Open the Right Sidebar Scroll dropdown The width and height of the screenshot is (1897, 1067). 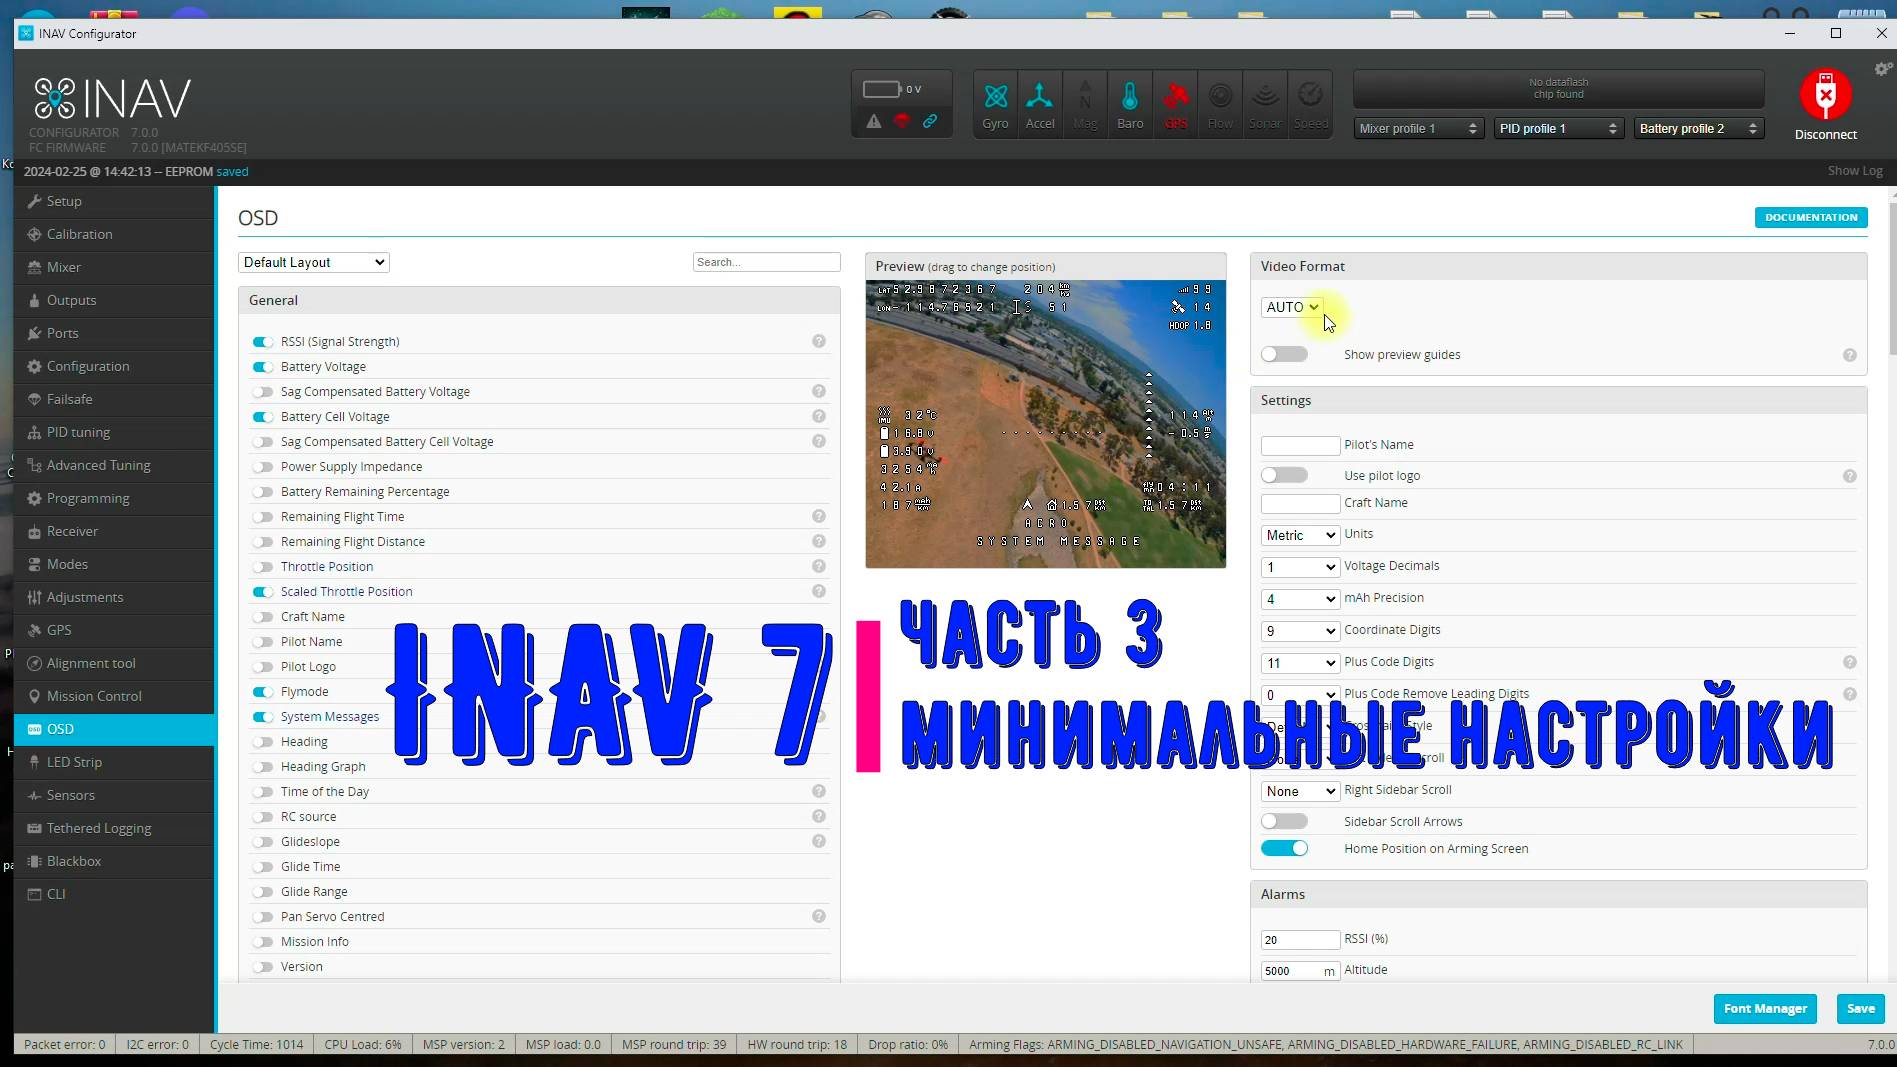pos(1300,791)
